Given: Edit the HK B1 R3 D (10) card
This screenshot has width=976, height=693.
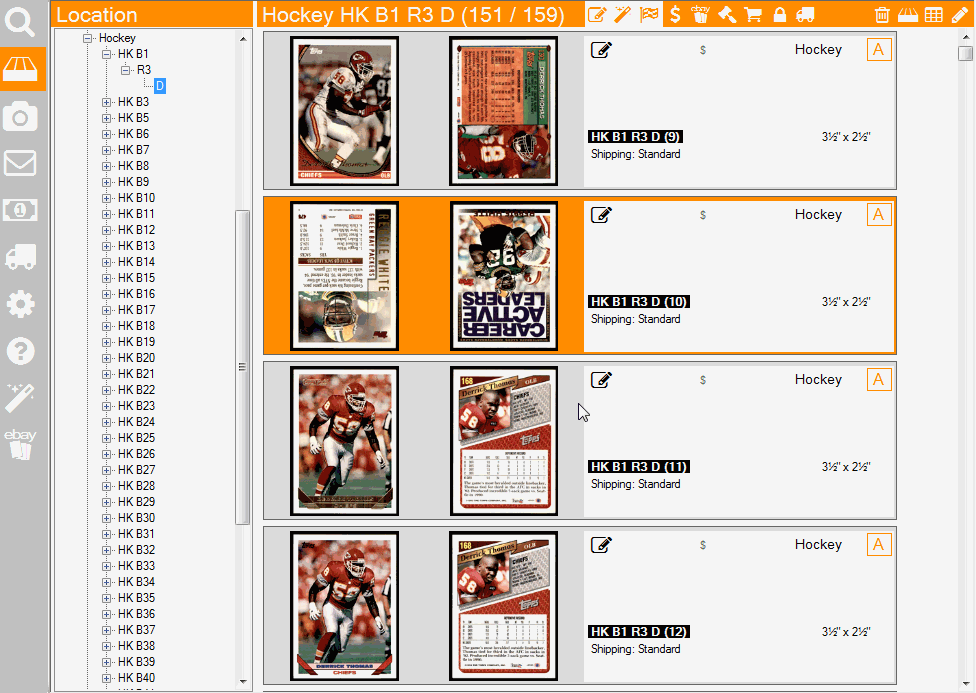Looking at the screenshot, I should tap(601, 215).
